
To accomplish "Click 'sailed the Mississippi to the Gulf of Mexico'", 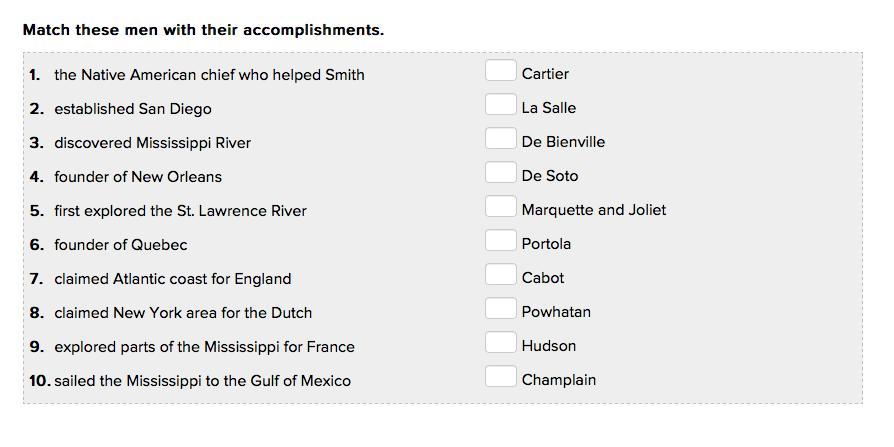I will click(203, 381).
